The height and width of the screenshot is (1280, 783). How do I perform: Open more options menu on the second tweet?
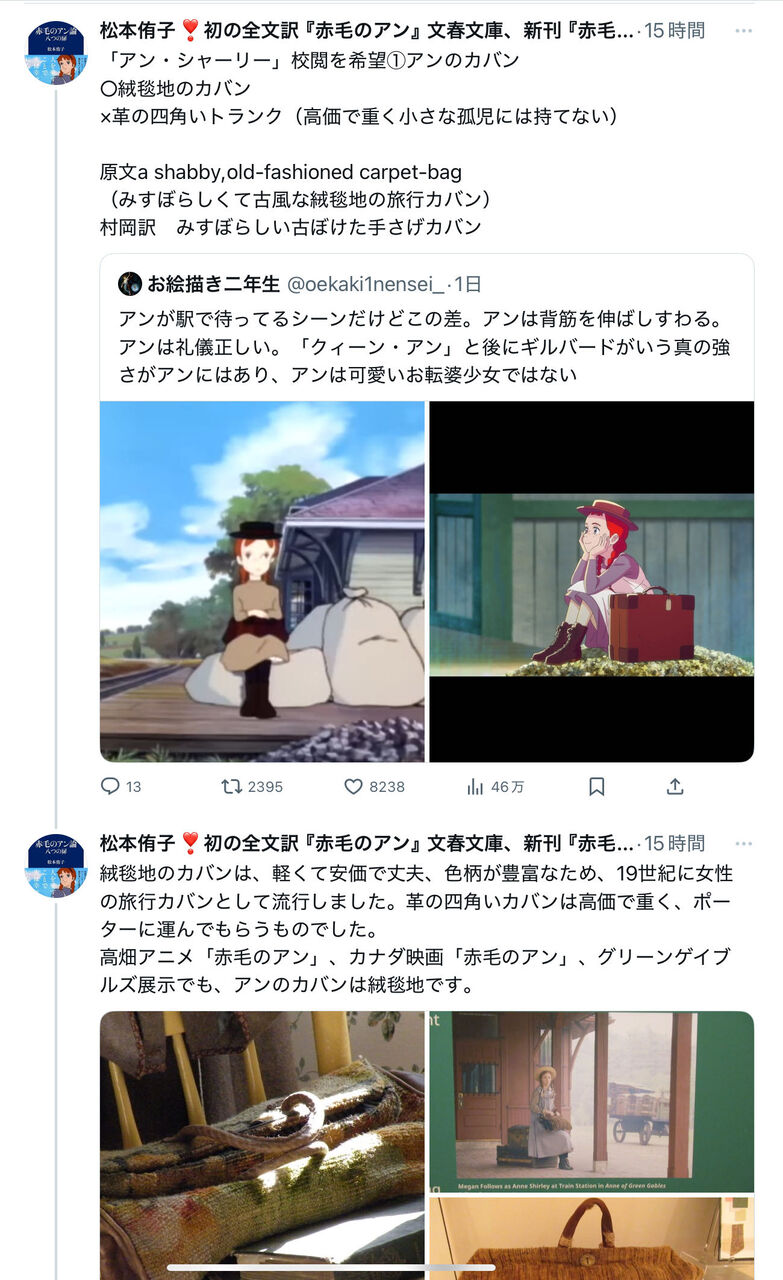click(x=742, y=843)
